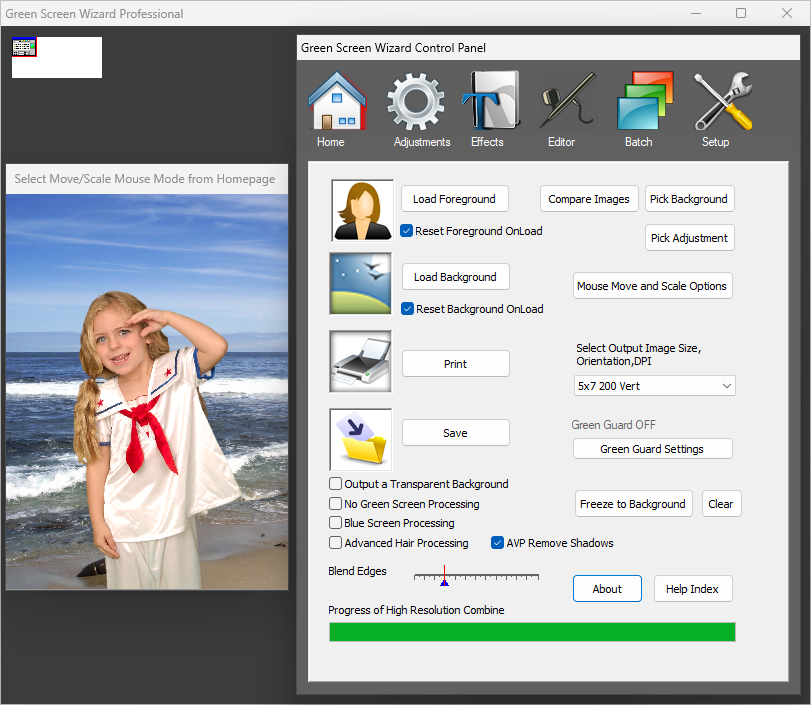Screen dimensions: 811x705
Task: Enable AVP Remove Shadows
Action: point(497,543)
